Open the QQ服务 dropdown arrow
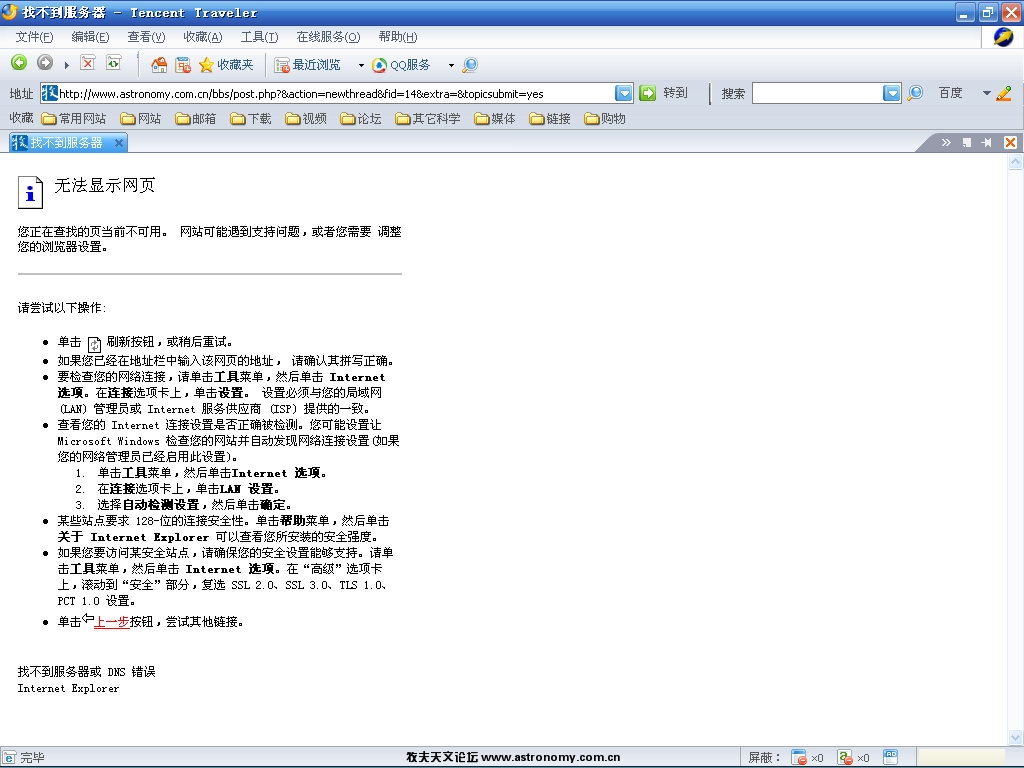1024x768 pixels. [451, 65]
